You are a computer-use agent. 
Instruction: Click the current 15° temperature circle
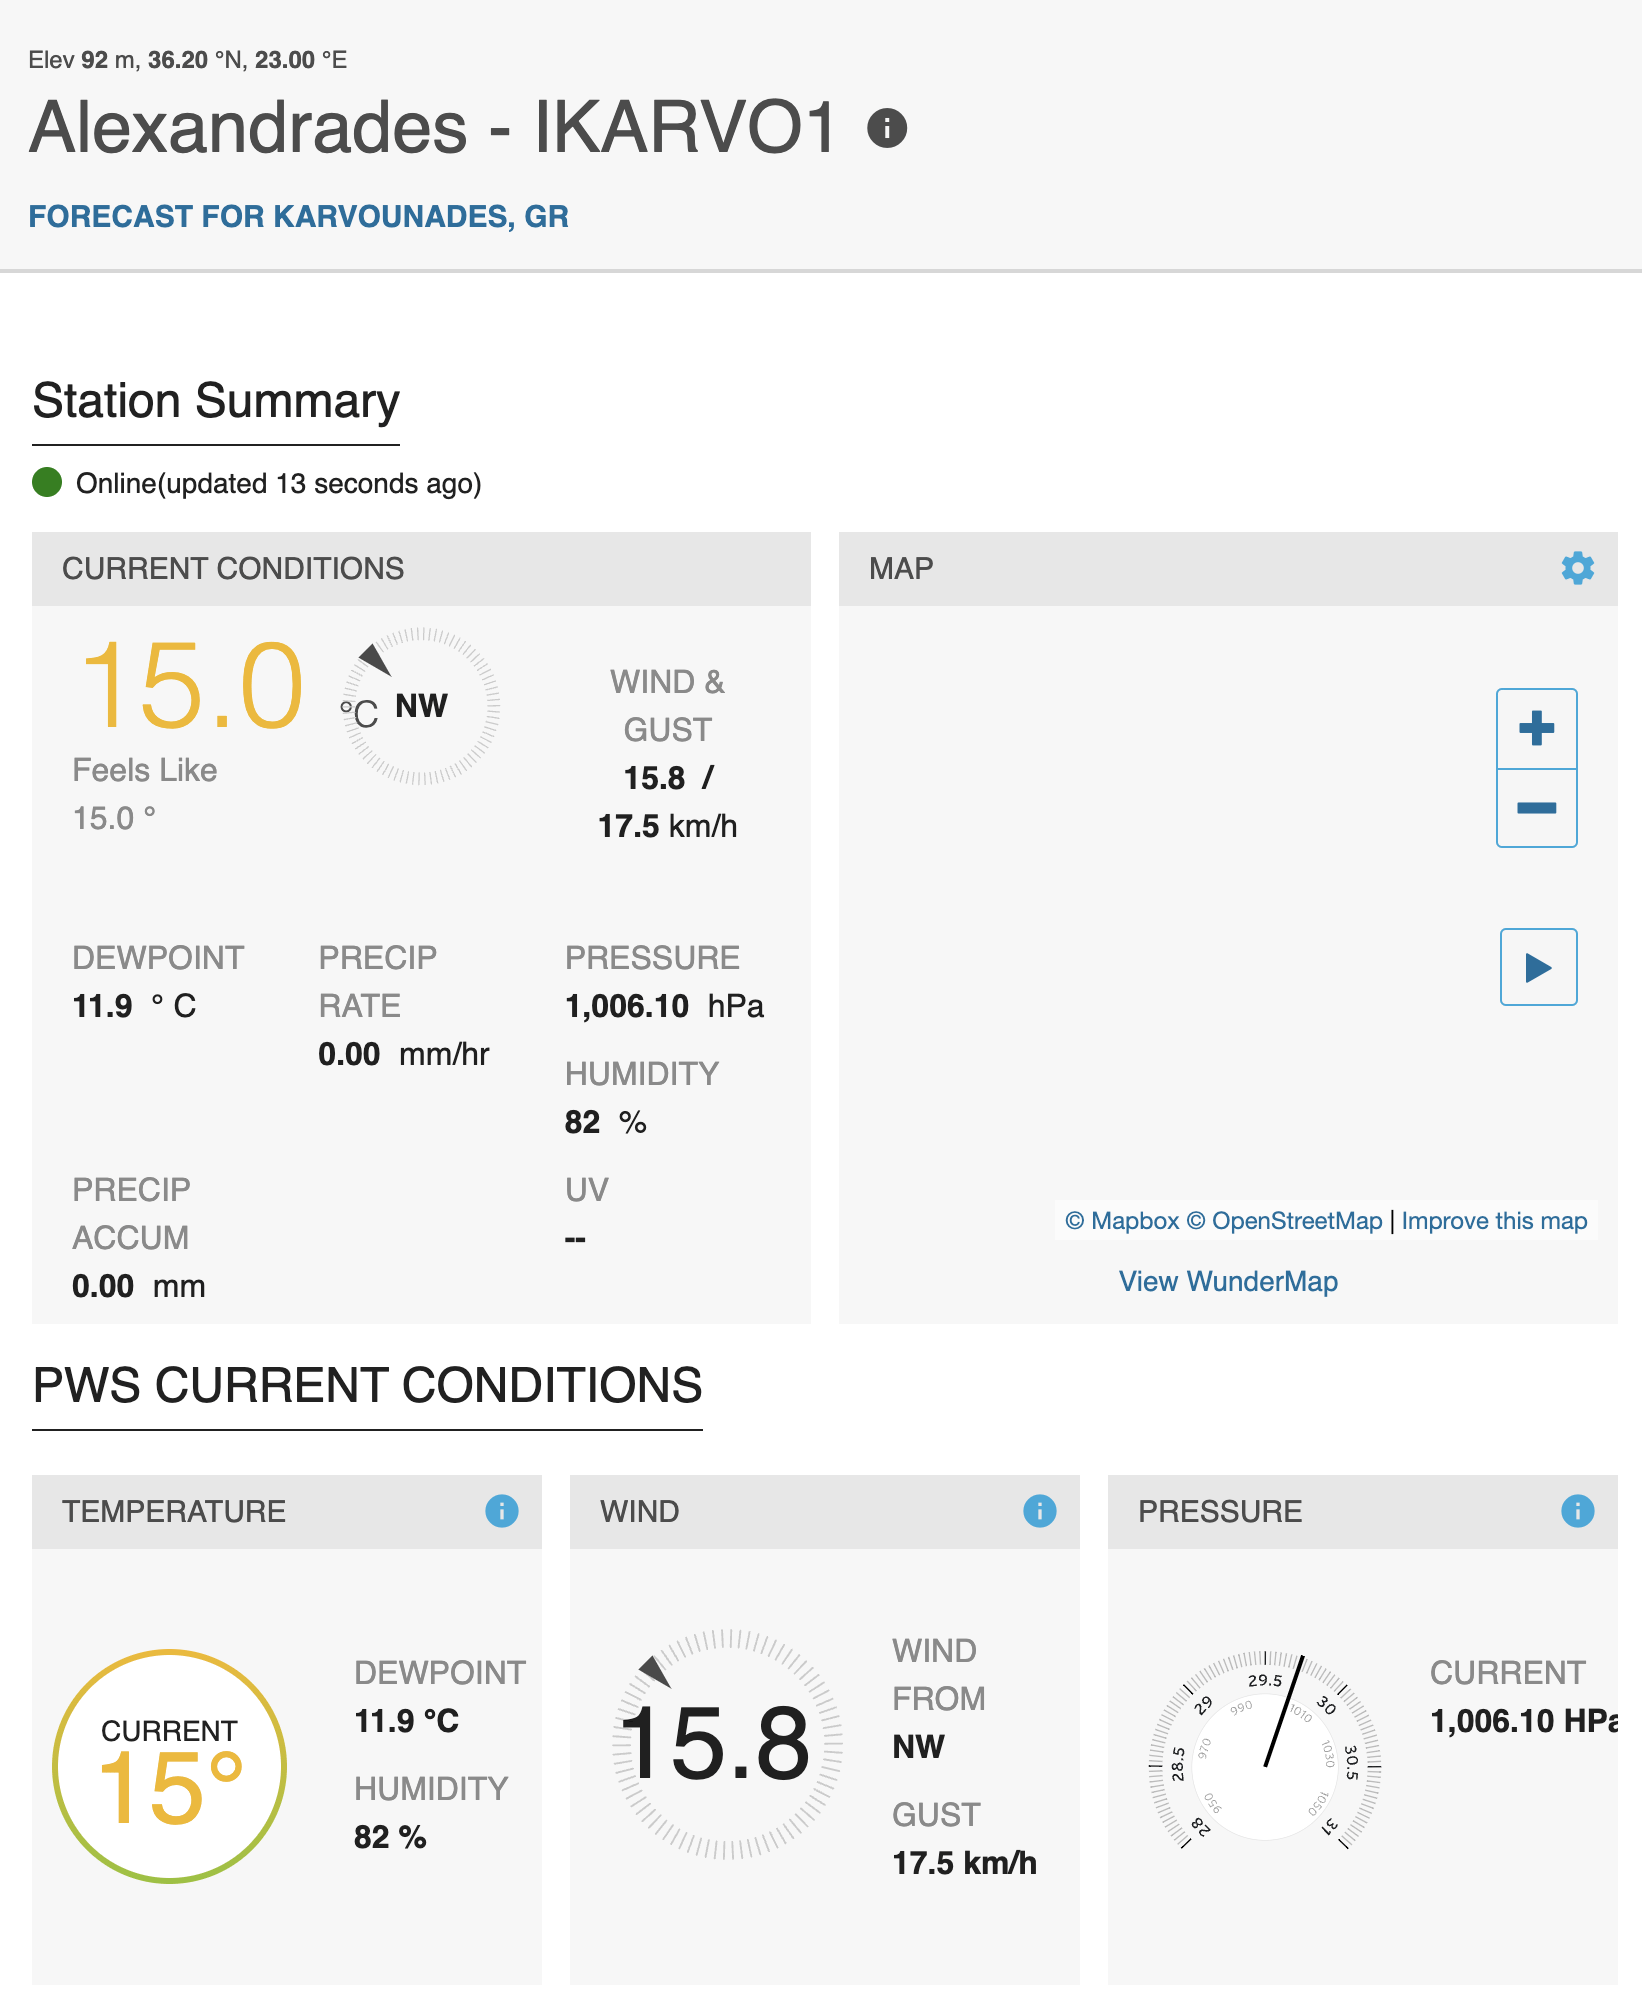(x=169, y=1766)
